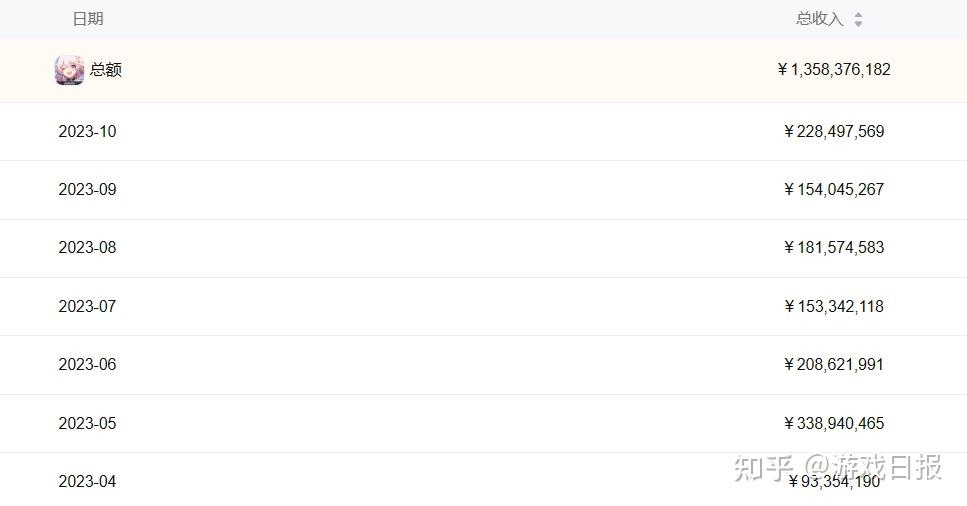Click the 日期 column header
The width and height of the screenshot is (967, 506).
88,19
